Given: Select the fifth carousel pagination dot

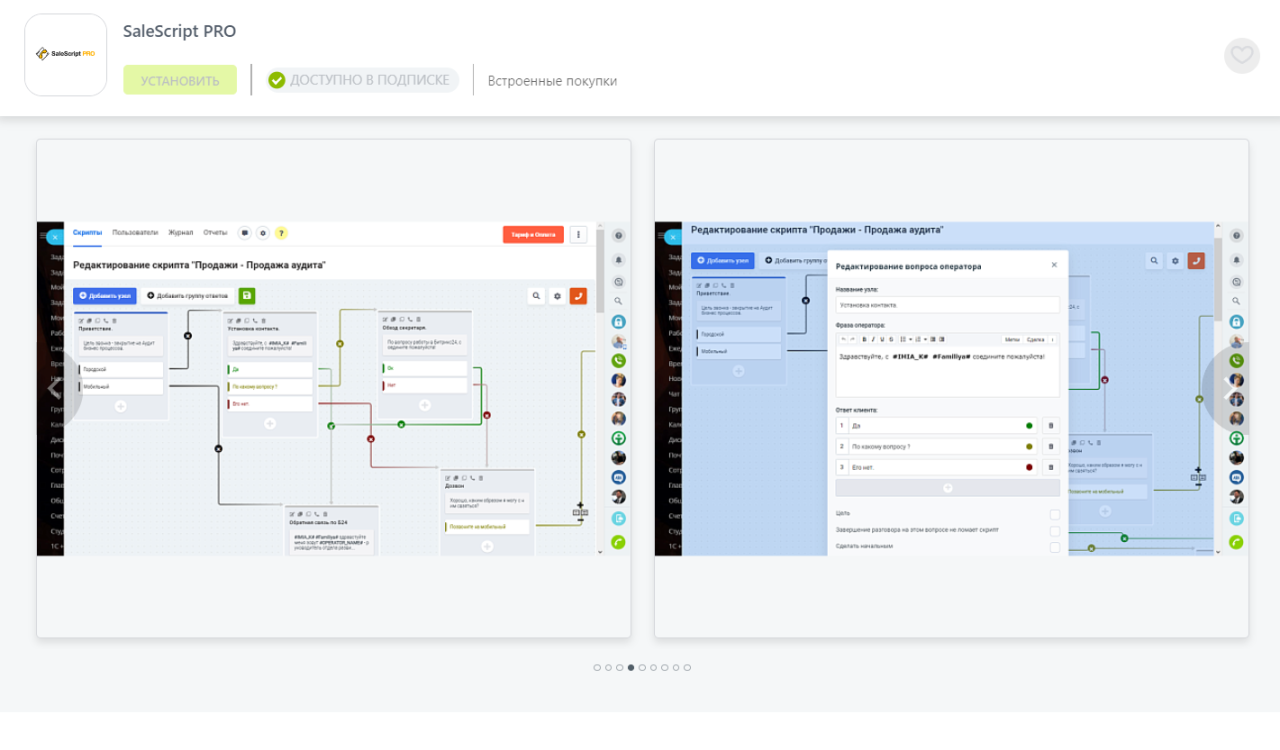Looking at the screenshot, I should (x=642, y=667).
